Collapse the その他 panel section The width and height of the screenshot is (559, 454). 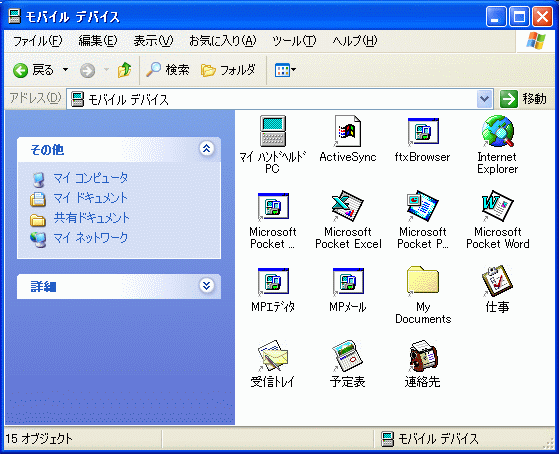coord(206,148)
